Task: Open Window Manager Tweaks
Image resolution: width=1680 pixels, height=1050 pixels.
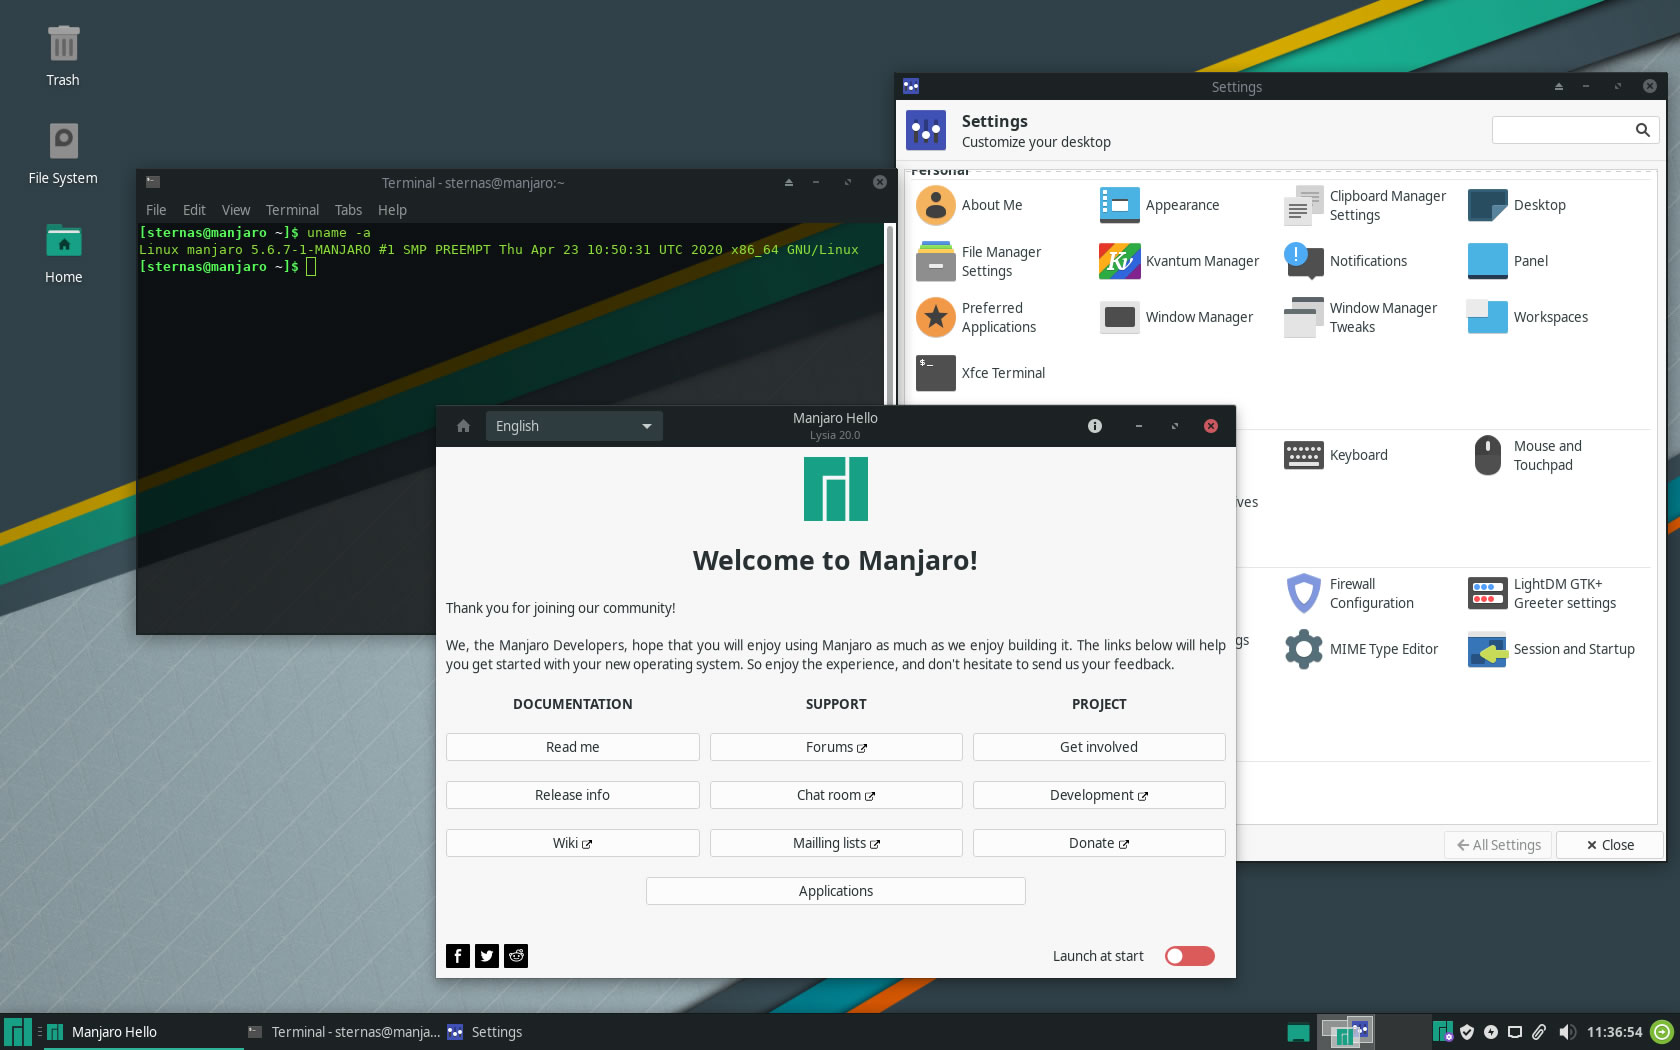Action: point(1361,317)
